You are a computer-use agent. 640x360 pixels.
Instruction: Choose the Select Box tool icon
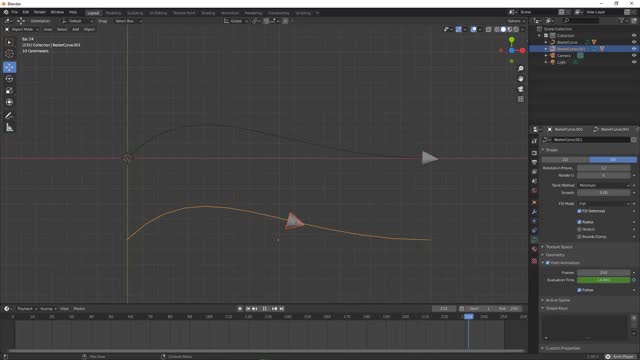[x=9, y=42]
